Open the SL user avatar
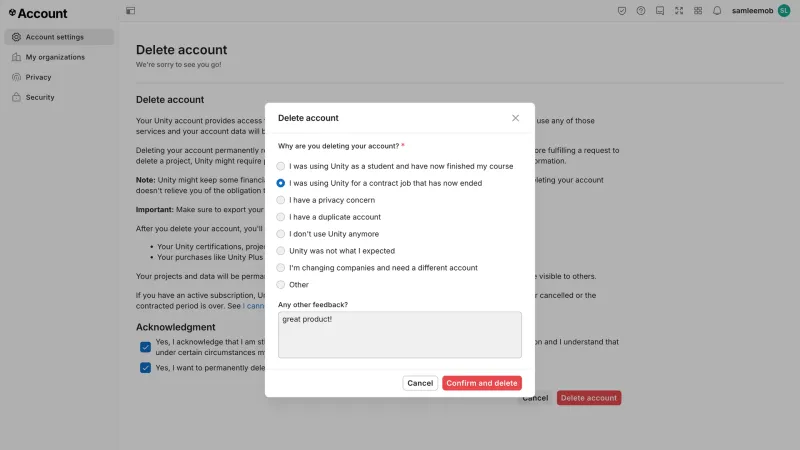This screenshot has width=800, height=450. 784,11
